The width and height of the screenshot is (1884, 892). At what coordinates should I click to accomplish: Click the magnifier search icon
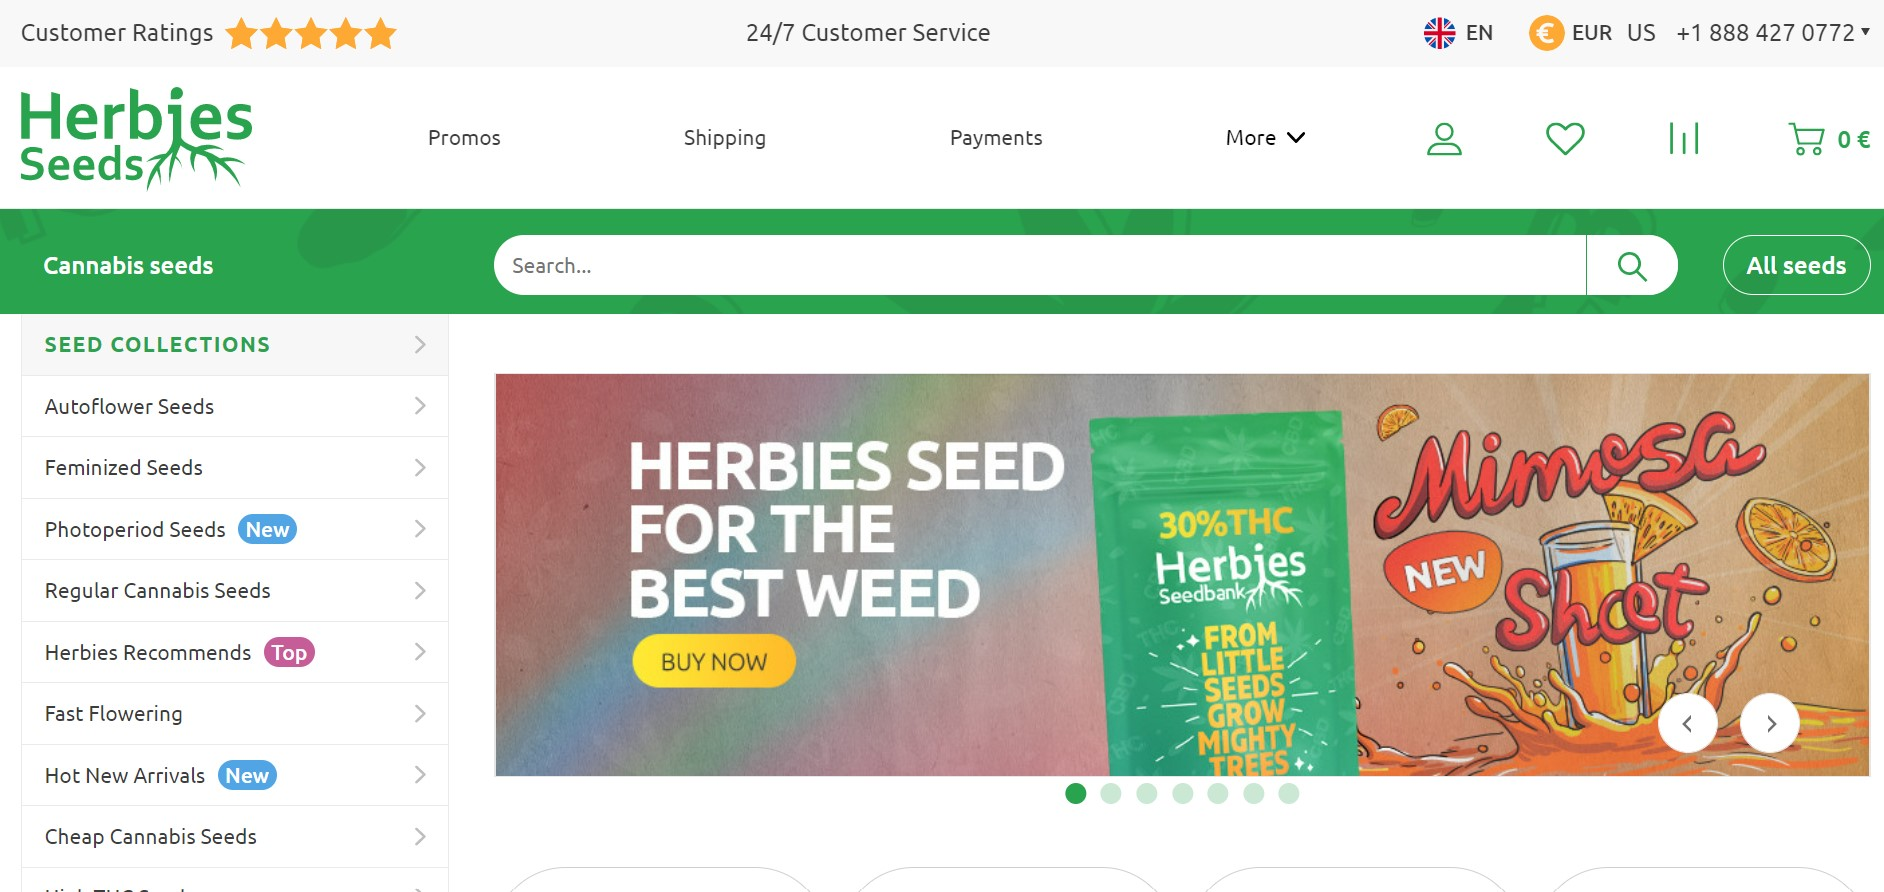(1632, 265)
